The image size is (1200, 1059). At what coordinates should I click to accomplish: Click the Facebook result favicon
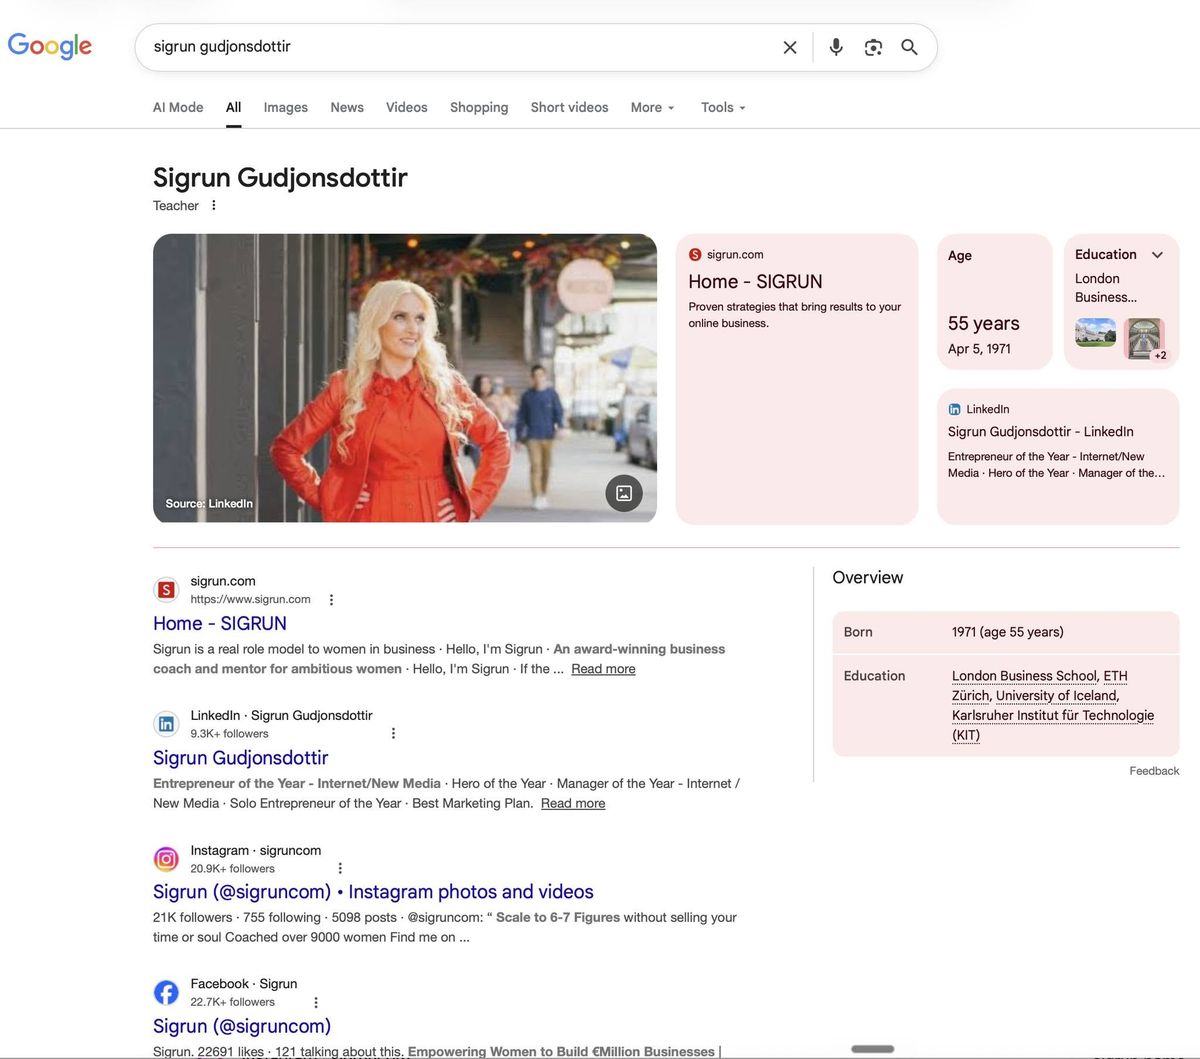(x=166, y=992)
